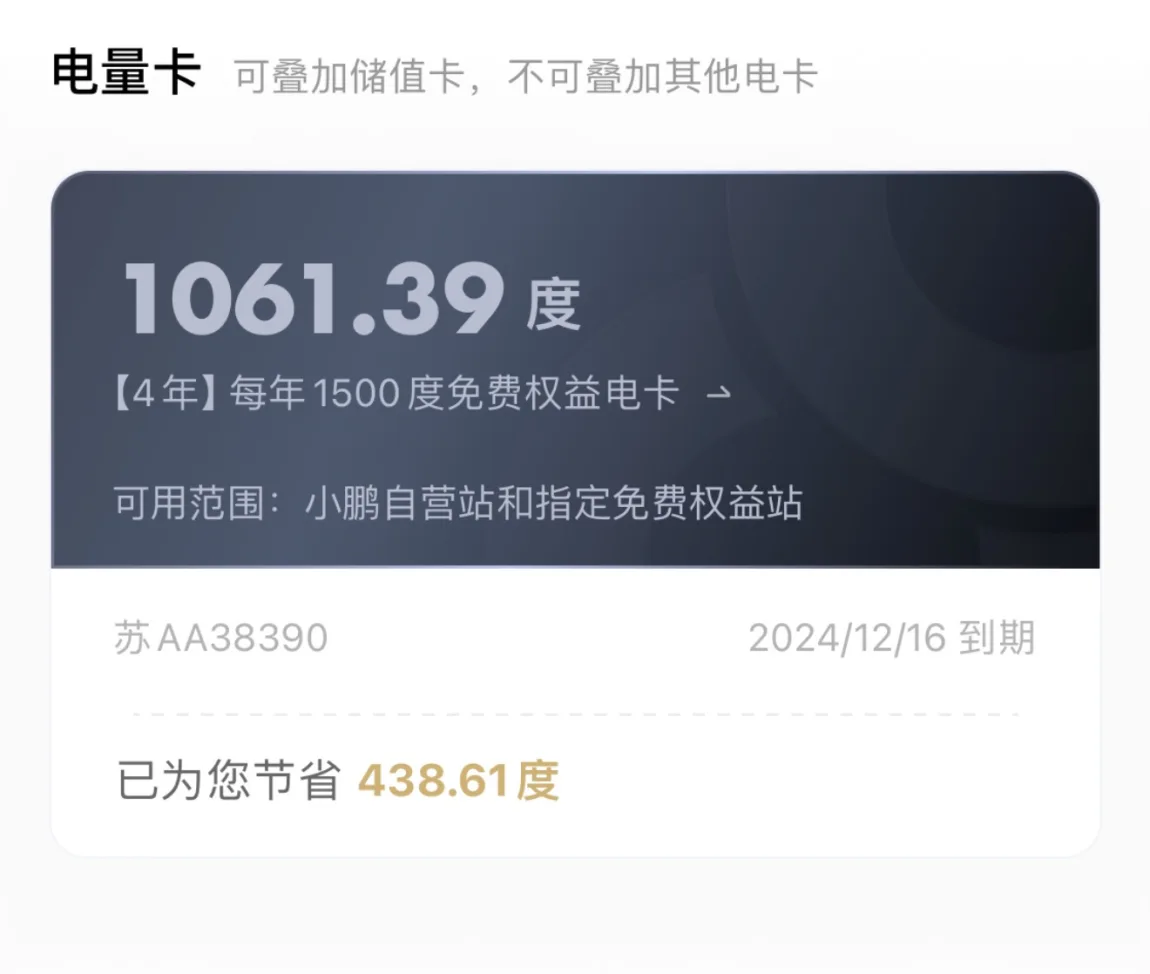
Task: Tap the 可叠加储值卡 subtitle note
Action: 351,76
